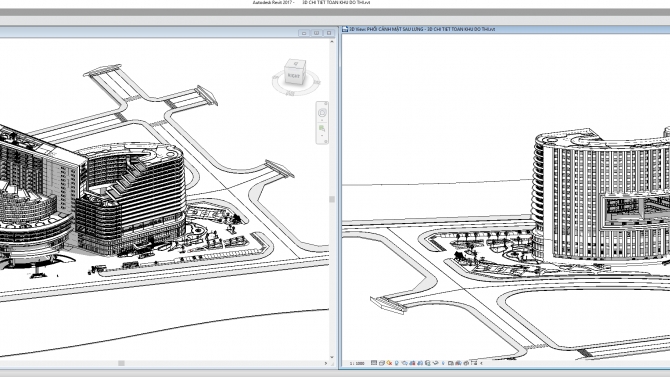Expand the Steering Wheels dropdown arrow
This screenshot has width=670, height=377.
click(x=322, y=120)
